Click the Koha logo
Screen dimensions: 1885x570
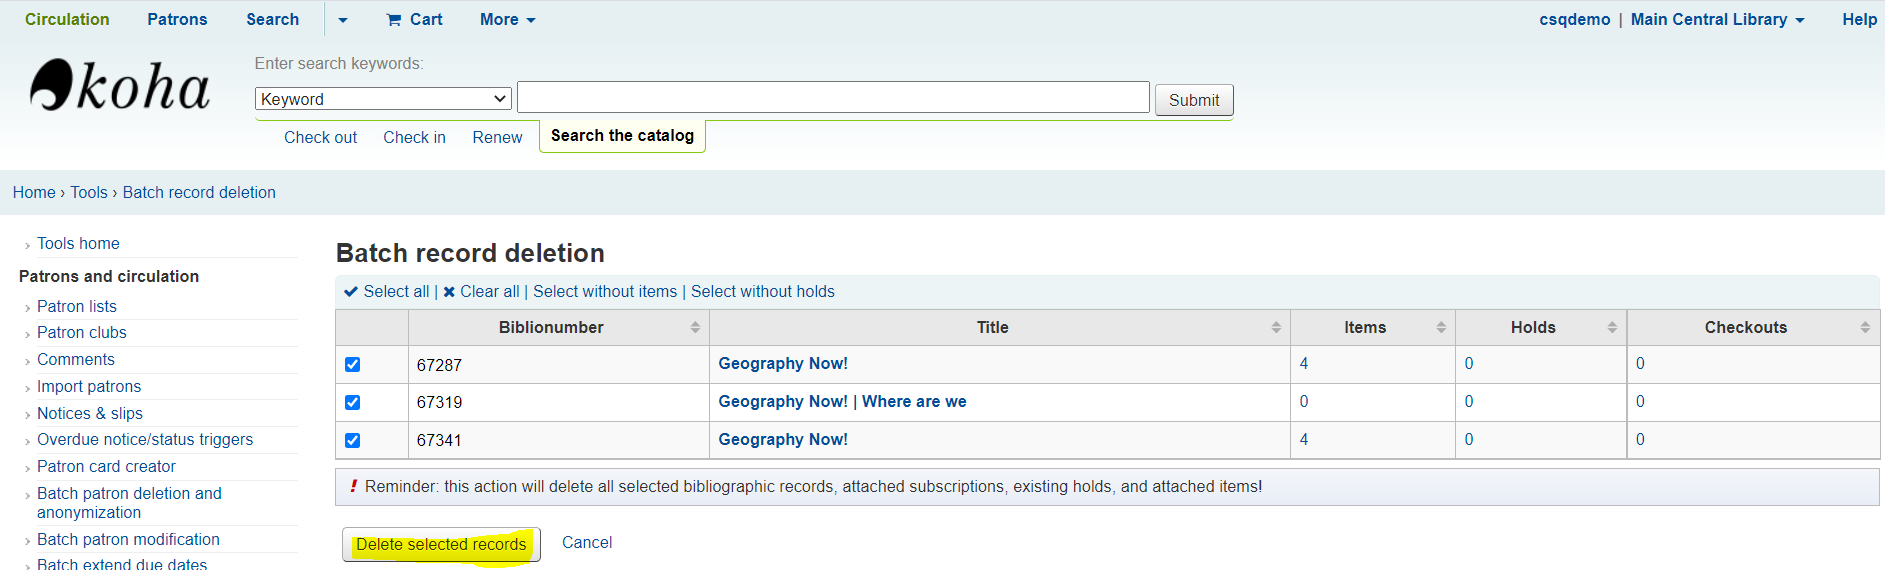pos(120,85)
